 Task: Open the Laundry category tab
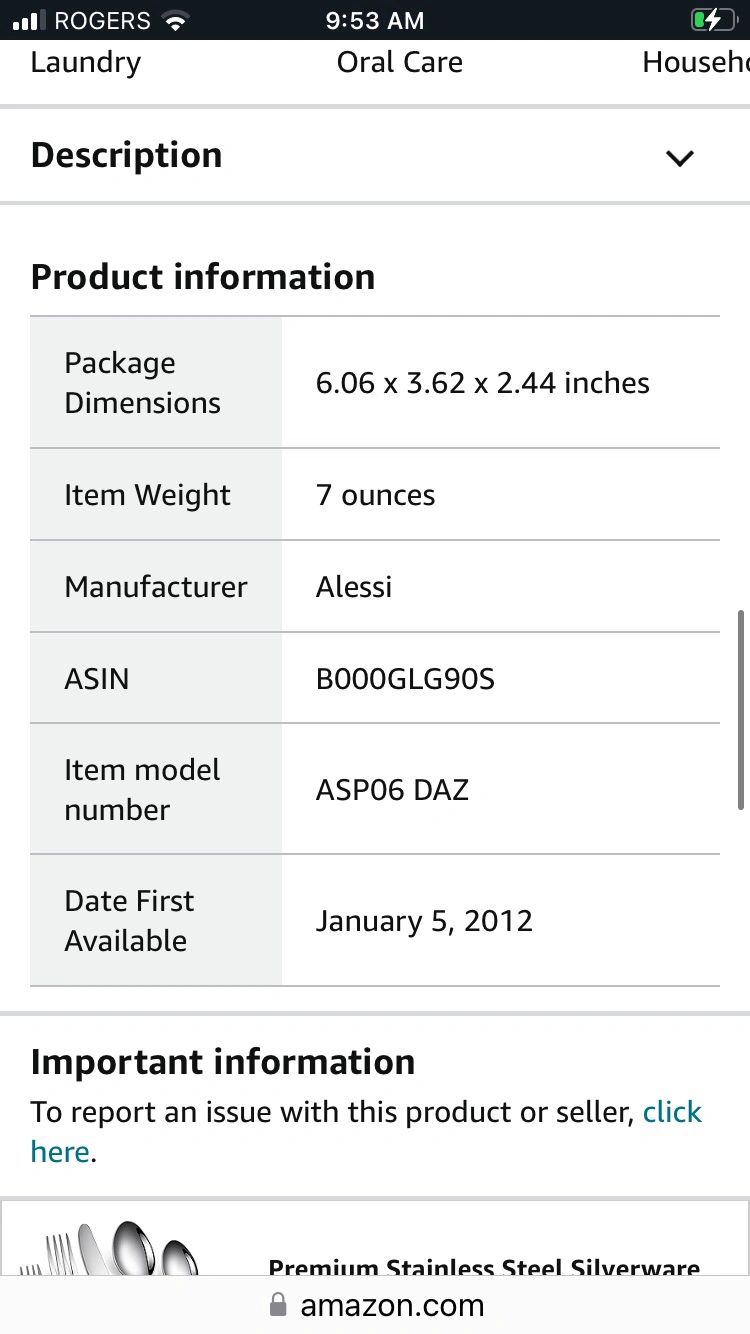coord(86,62)
